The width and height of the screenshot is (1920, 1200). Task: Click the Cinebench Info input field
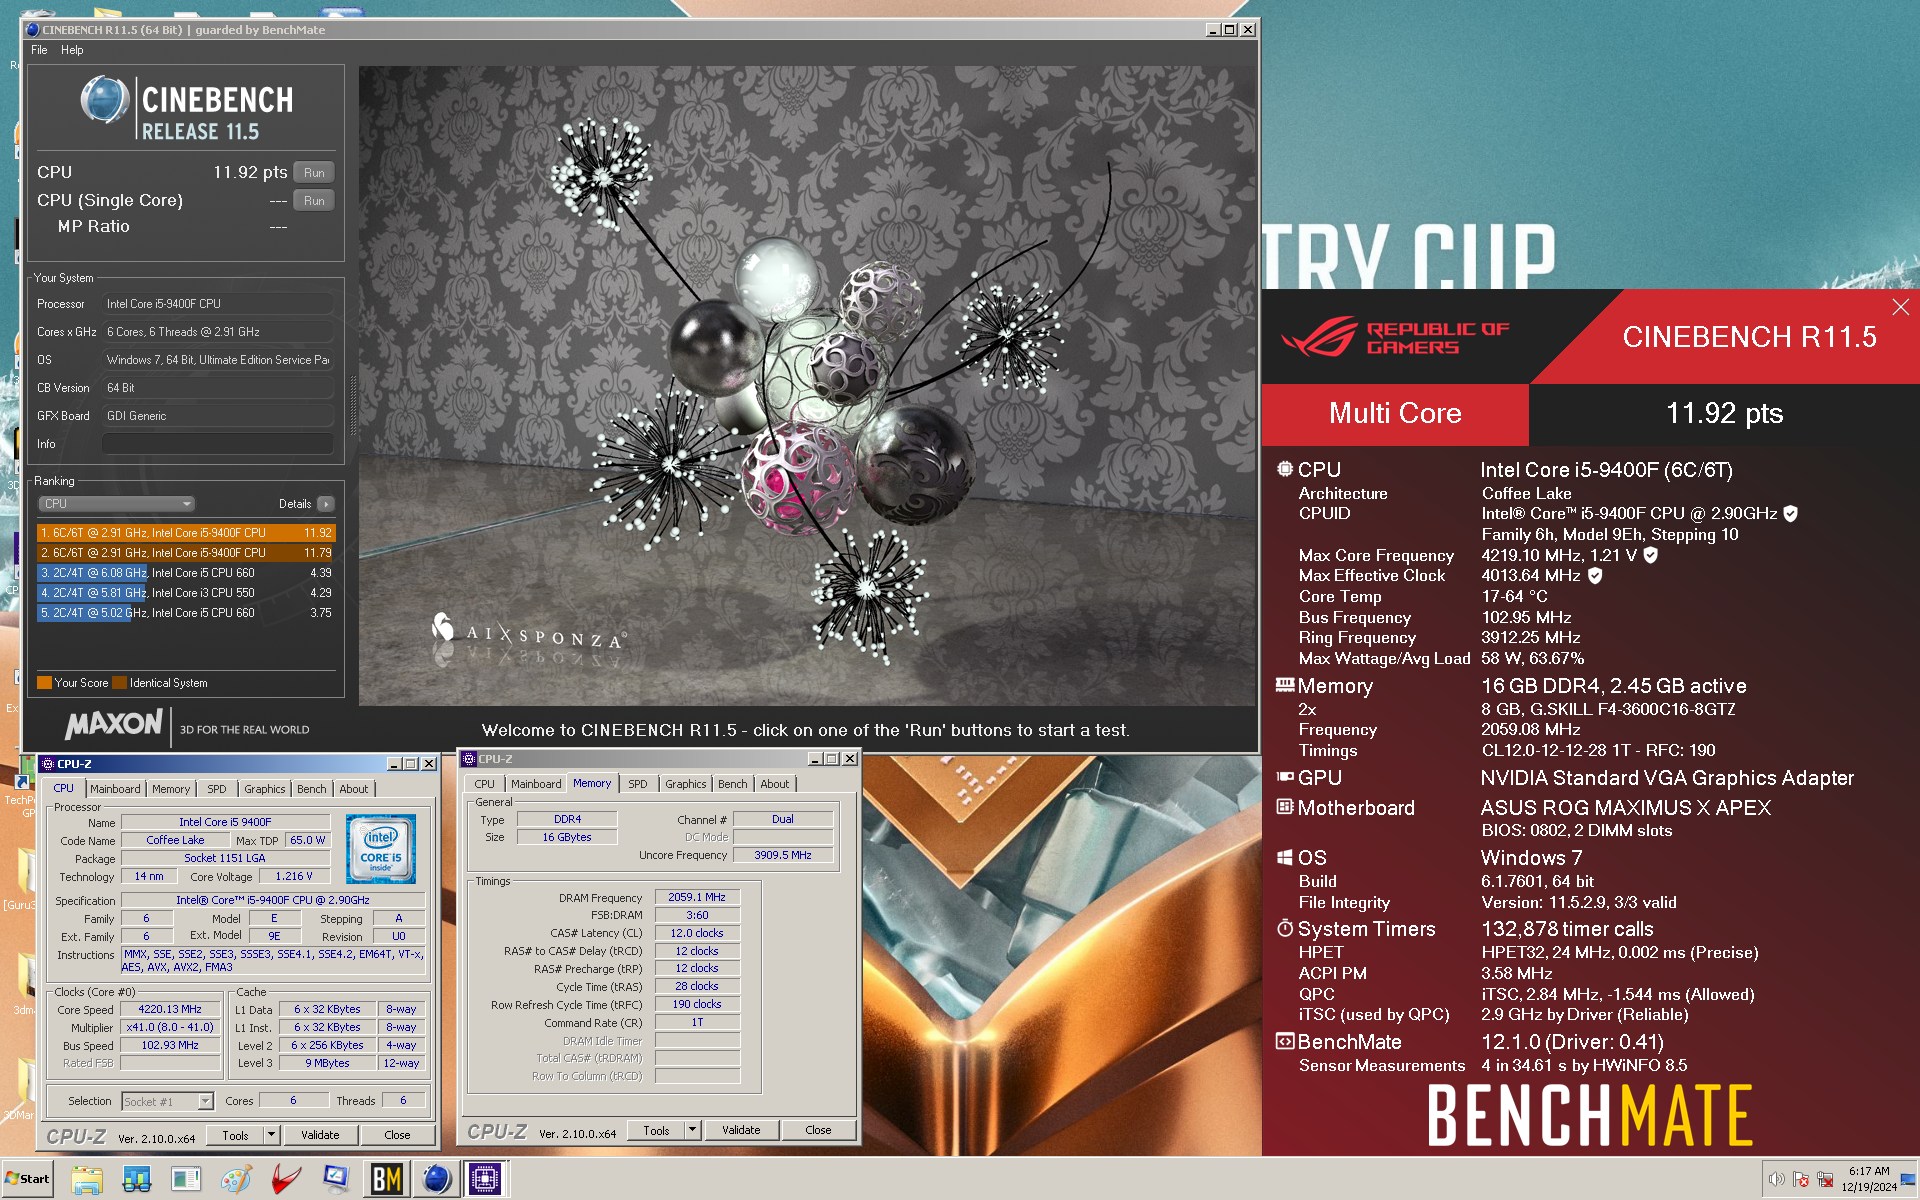(x=217, y=444)
